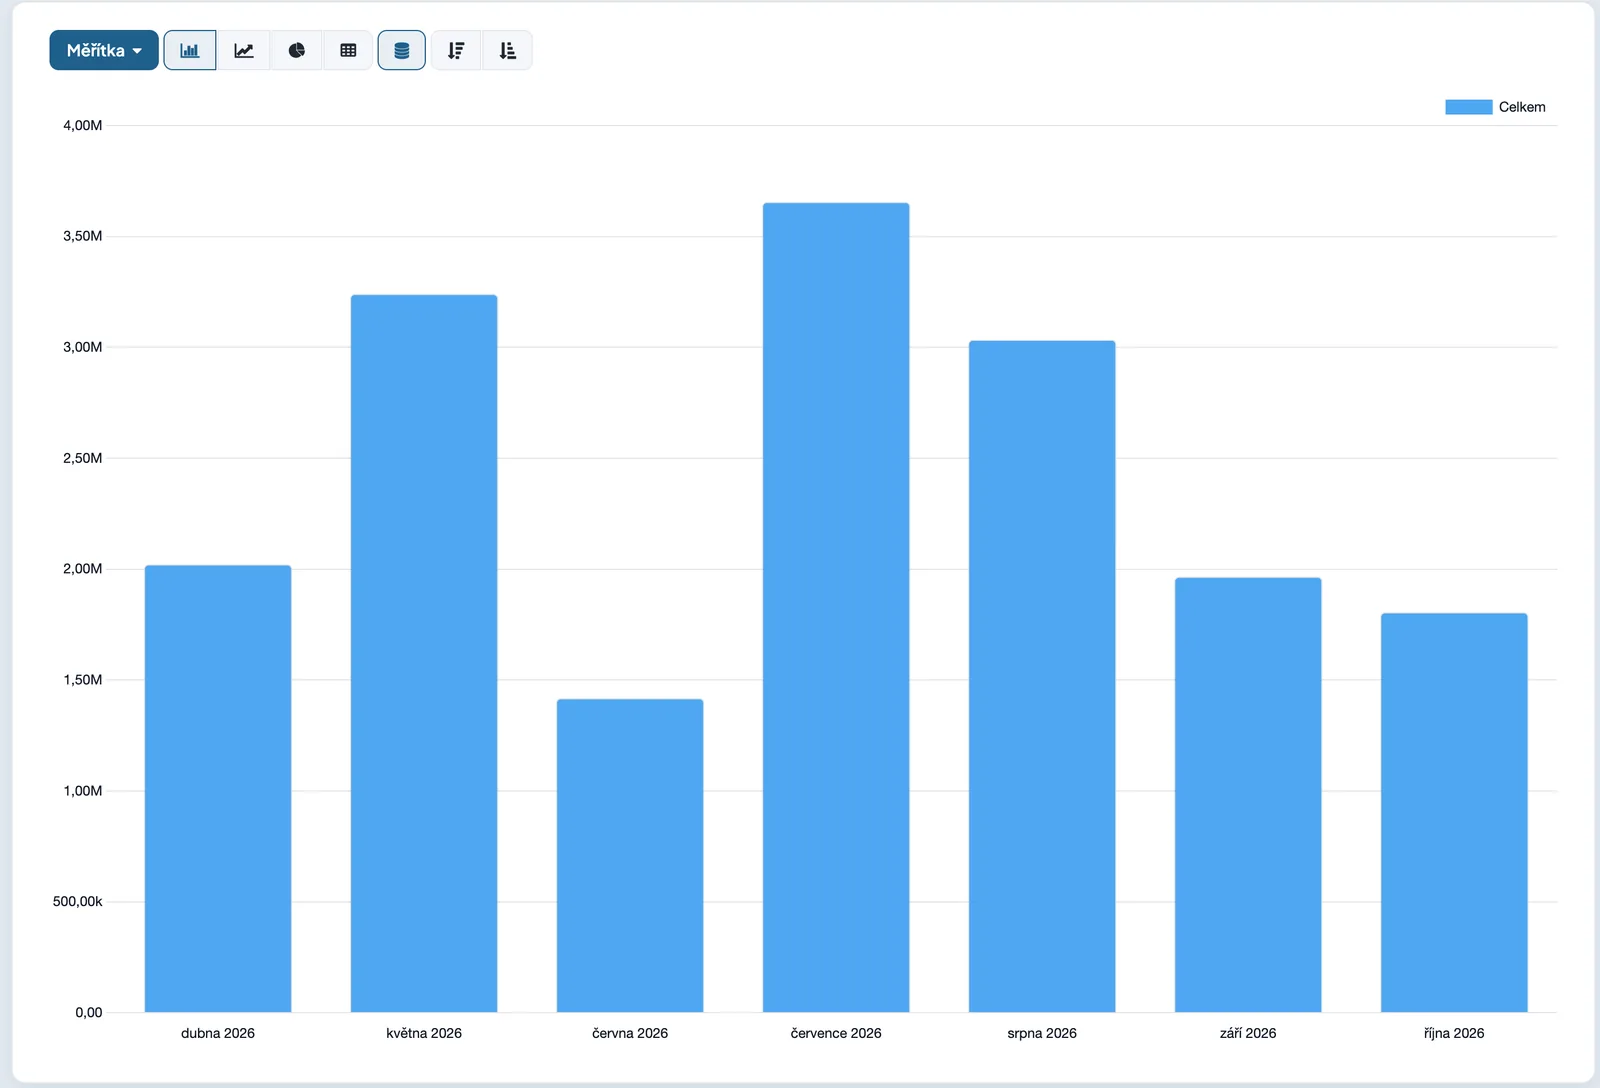The image size is (1600, 1088).
Task: Switch to bar chart view
Action: coord(190,50)
